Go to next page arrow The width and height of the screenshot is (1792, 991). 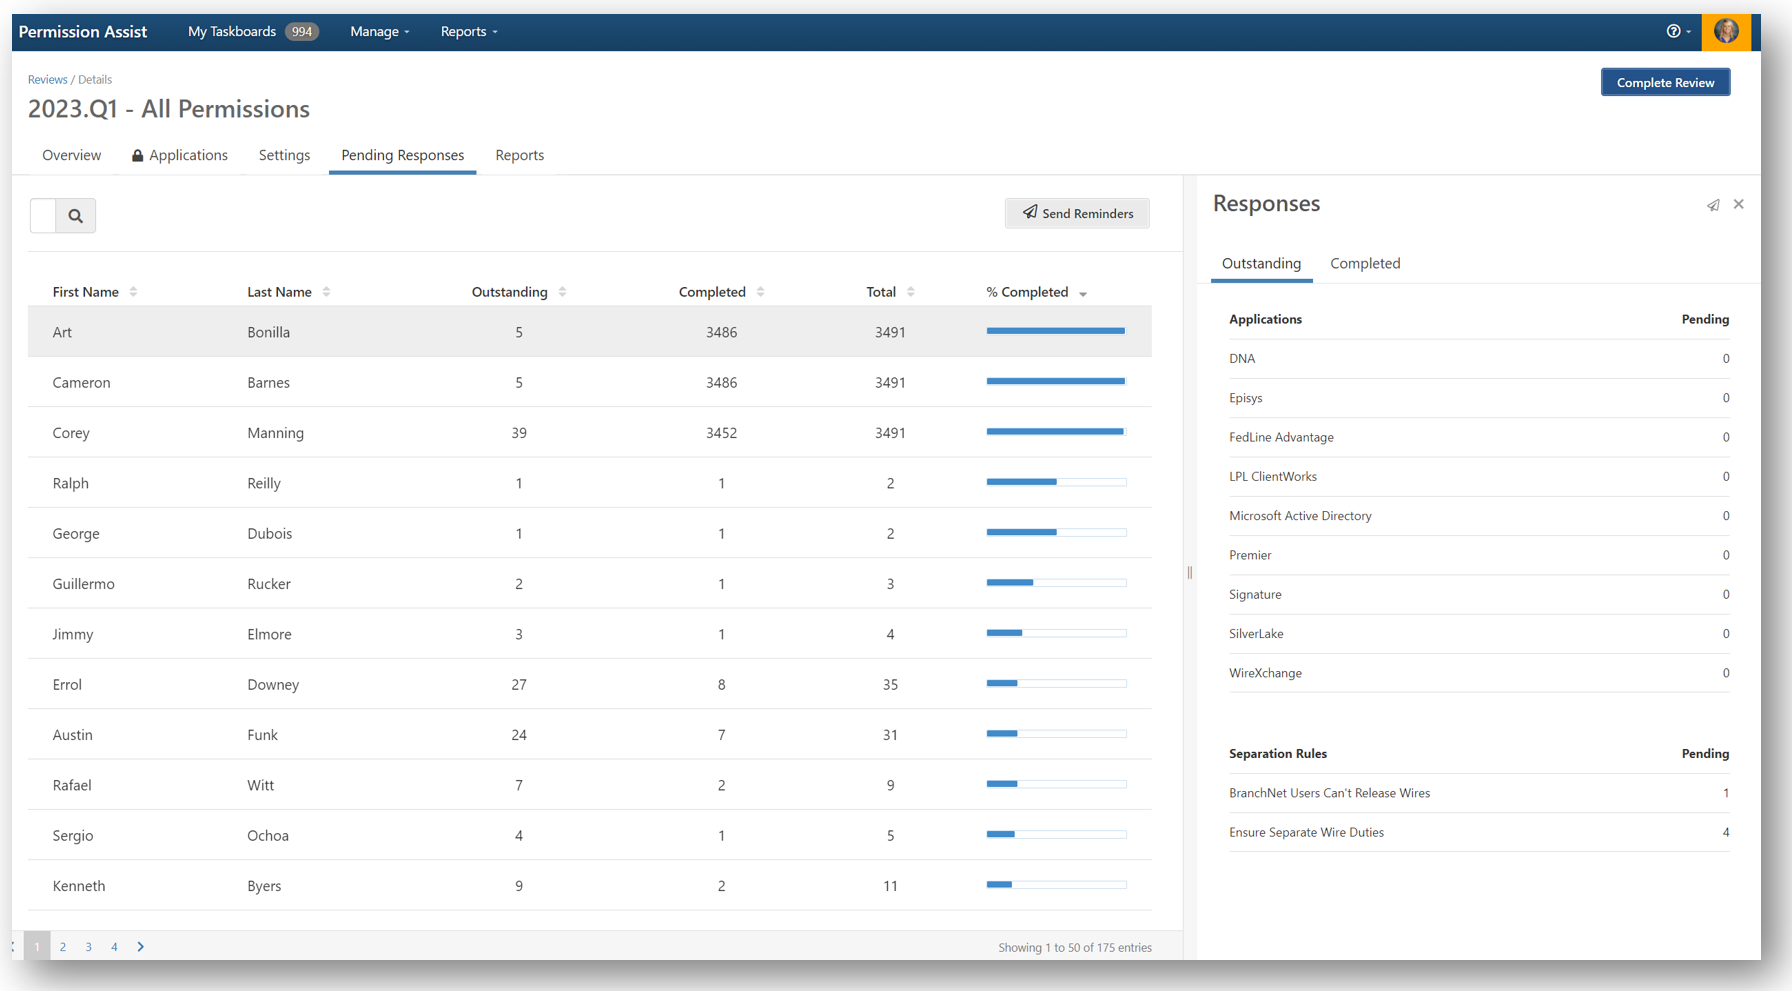point(141,947)
